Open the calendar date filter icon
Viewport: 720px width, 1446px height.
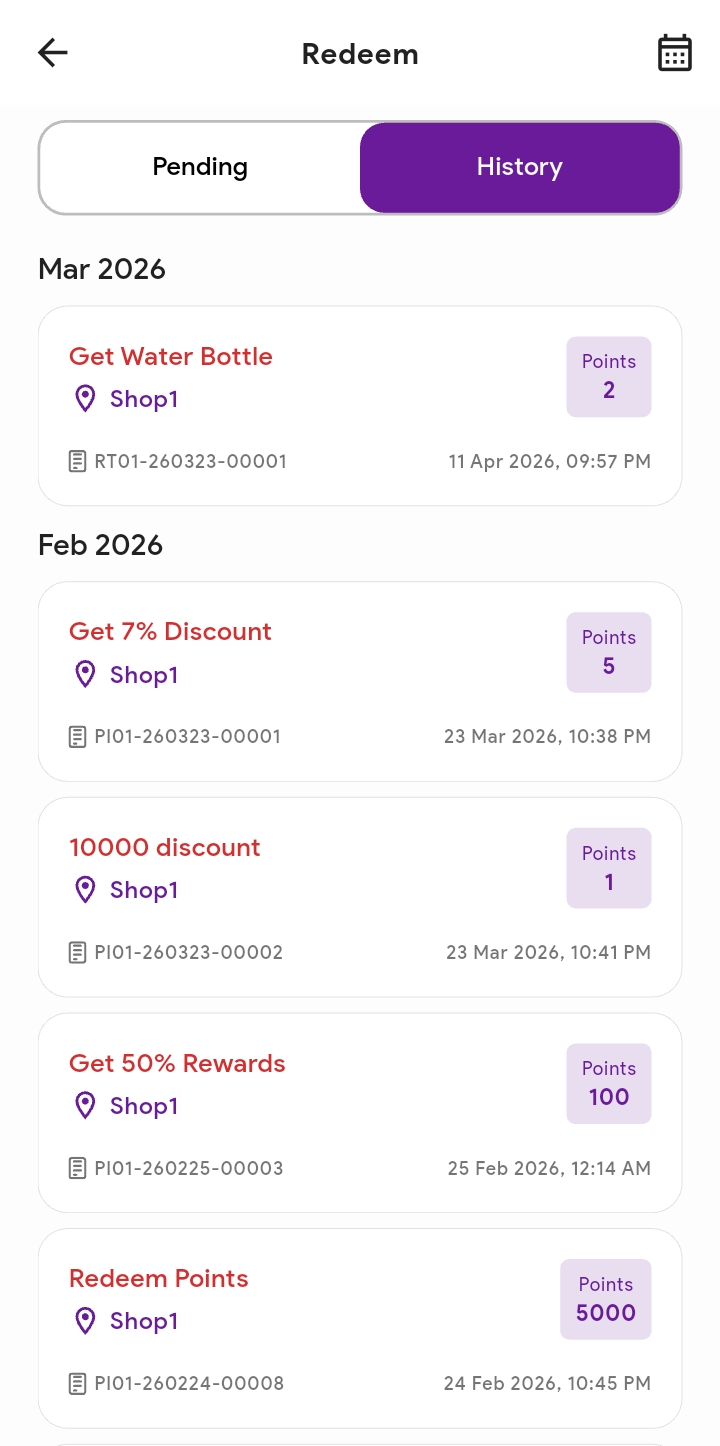pos(674,53)
